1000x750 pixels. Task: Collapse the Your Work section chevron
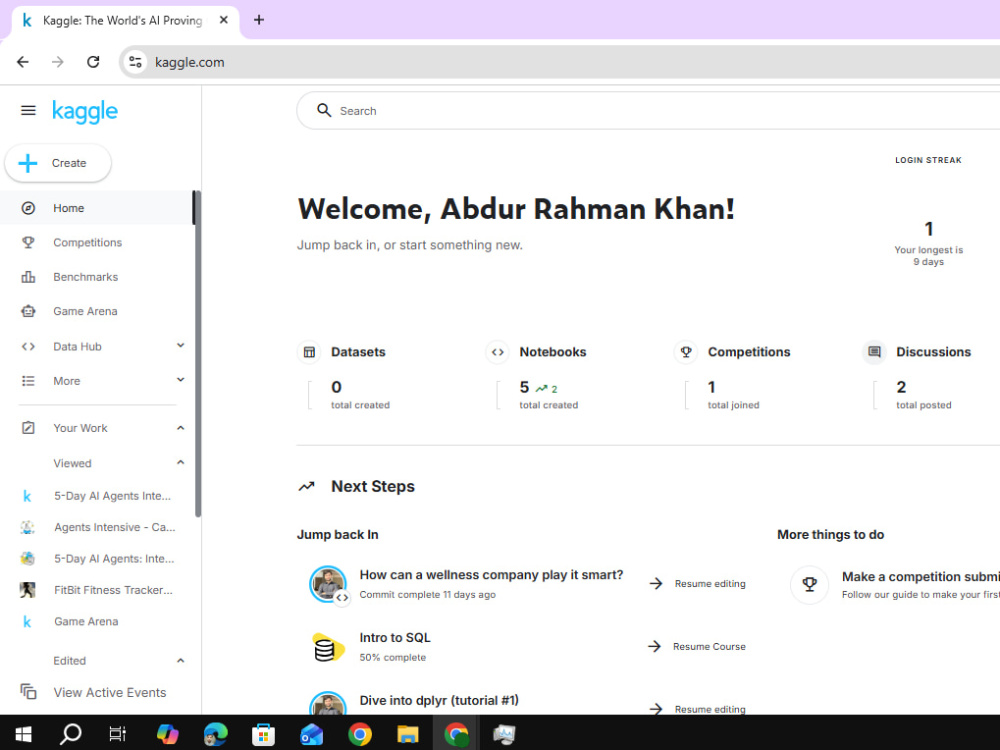[x=180, y=428]
